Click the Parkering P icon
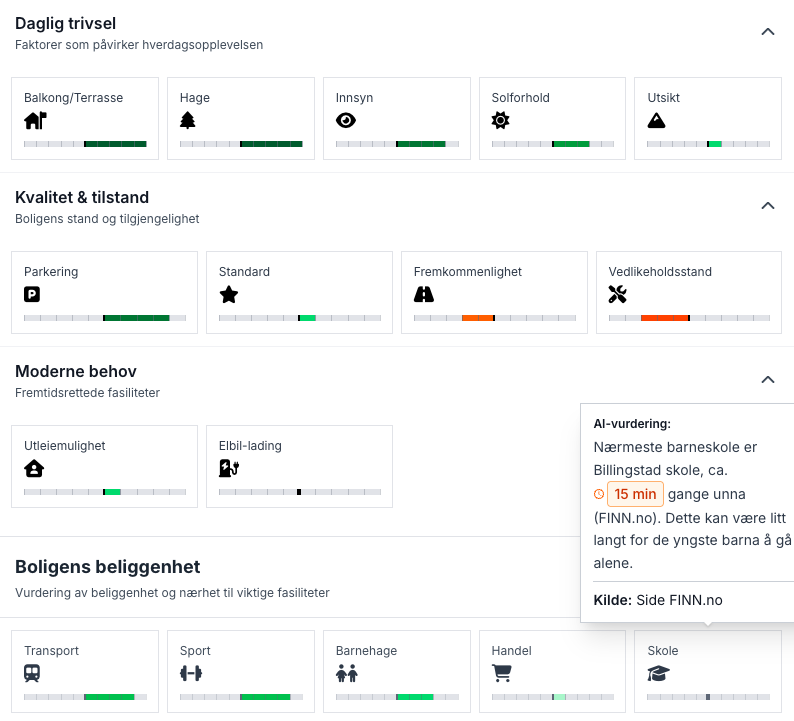 [33, 295]
